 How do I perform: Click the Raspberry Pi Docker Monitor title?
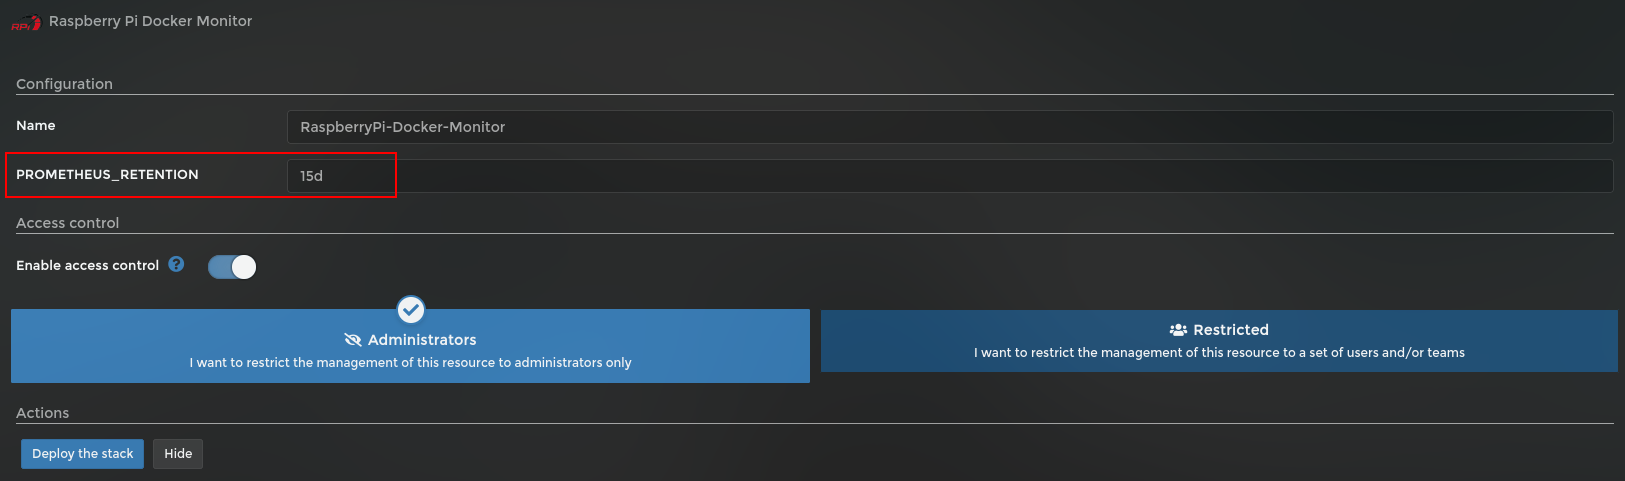coord(150,21)
